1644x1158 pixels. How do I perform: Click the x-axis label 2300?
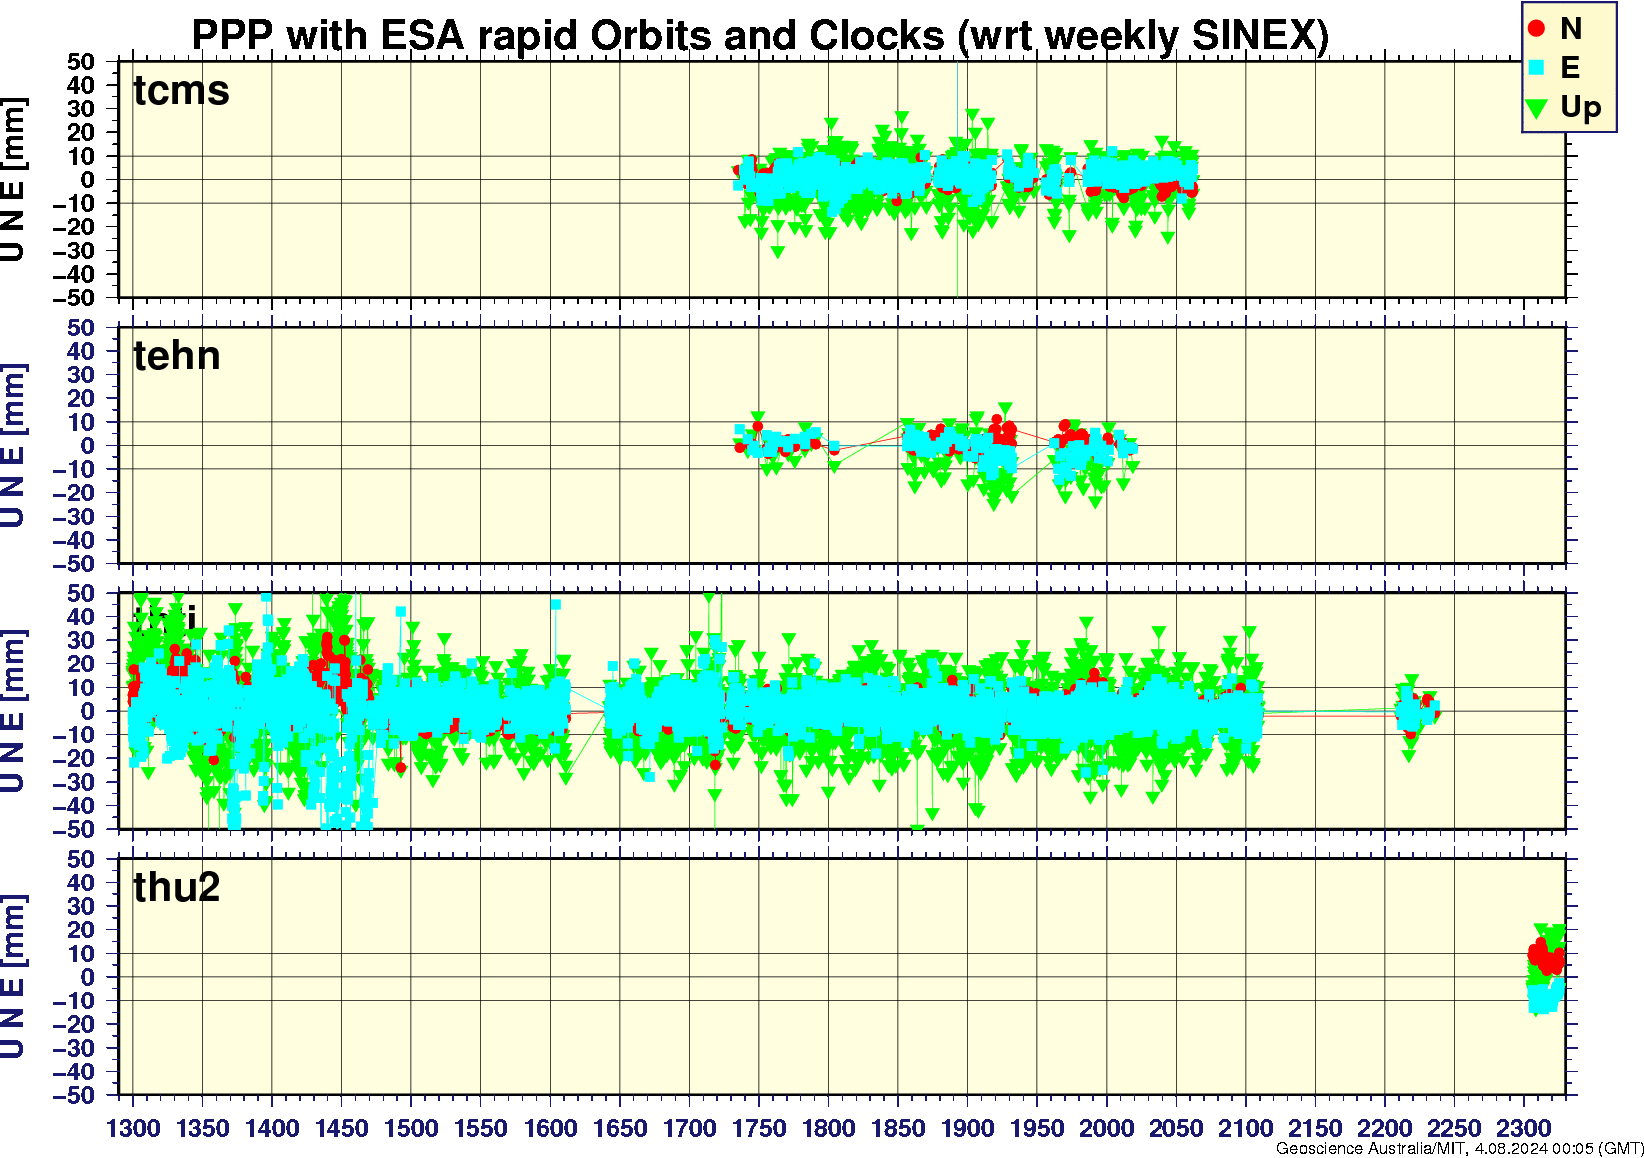pyautogui.click(x=1524, y=1128)
